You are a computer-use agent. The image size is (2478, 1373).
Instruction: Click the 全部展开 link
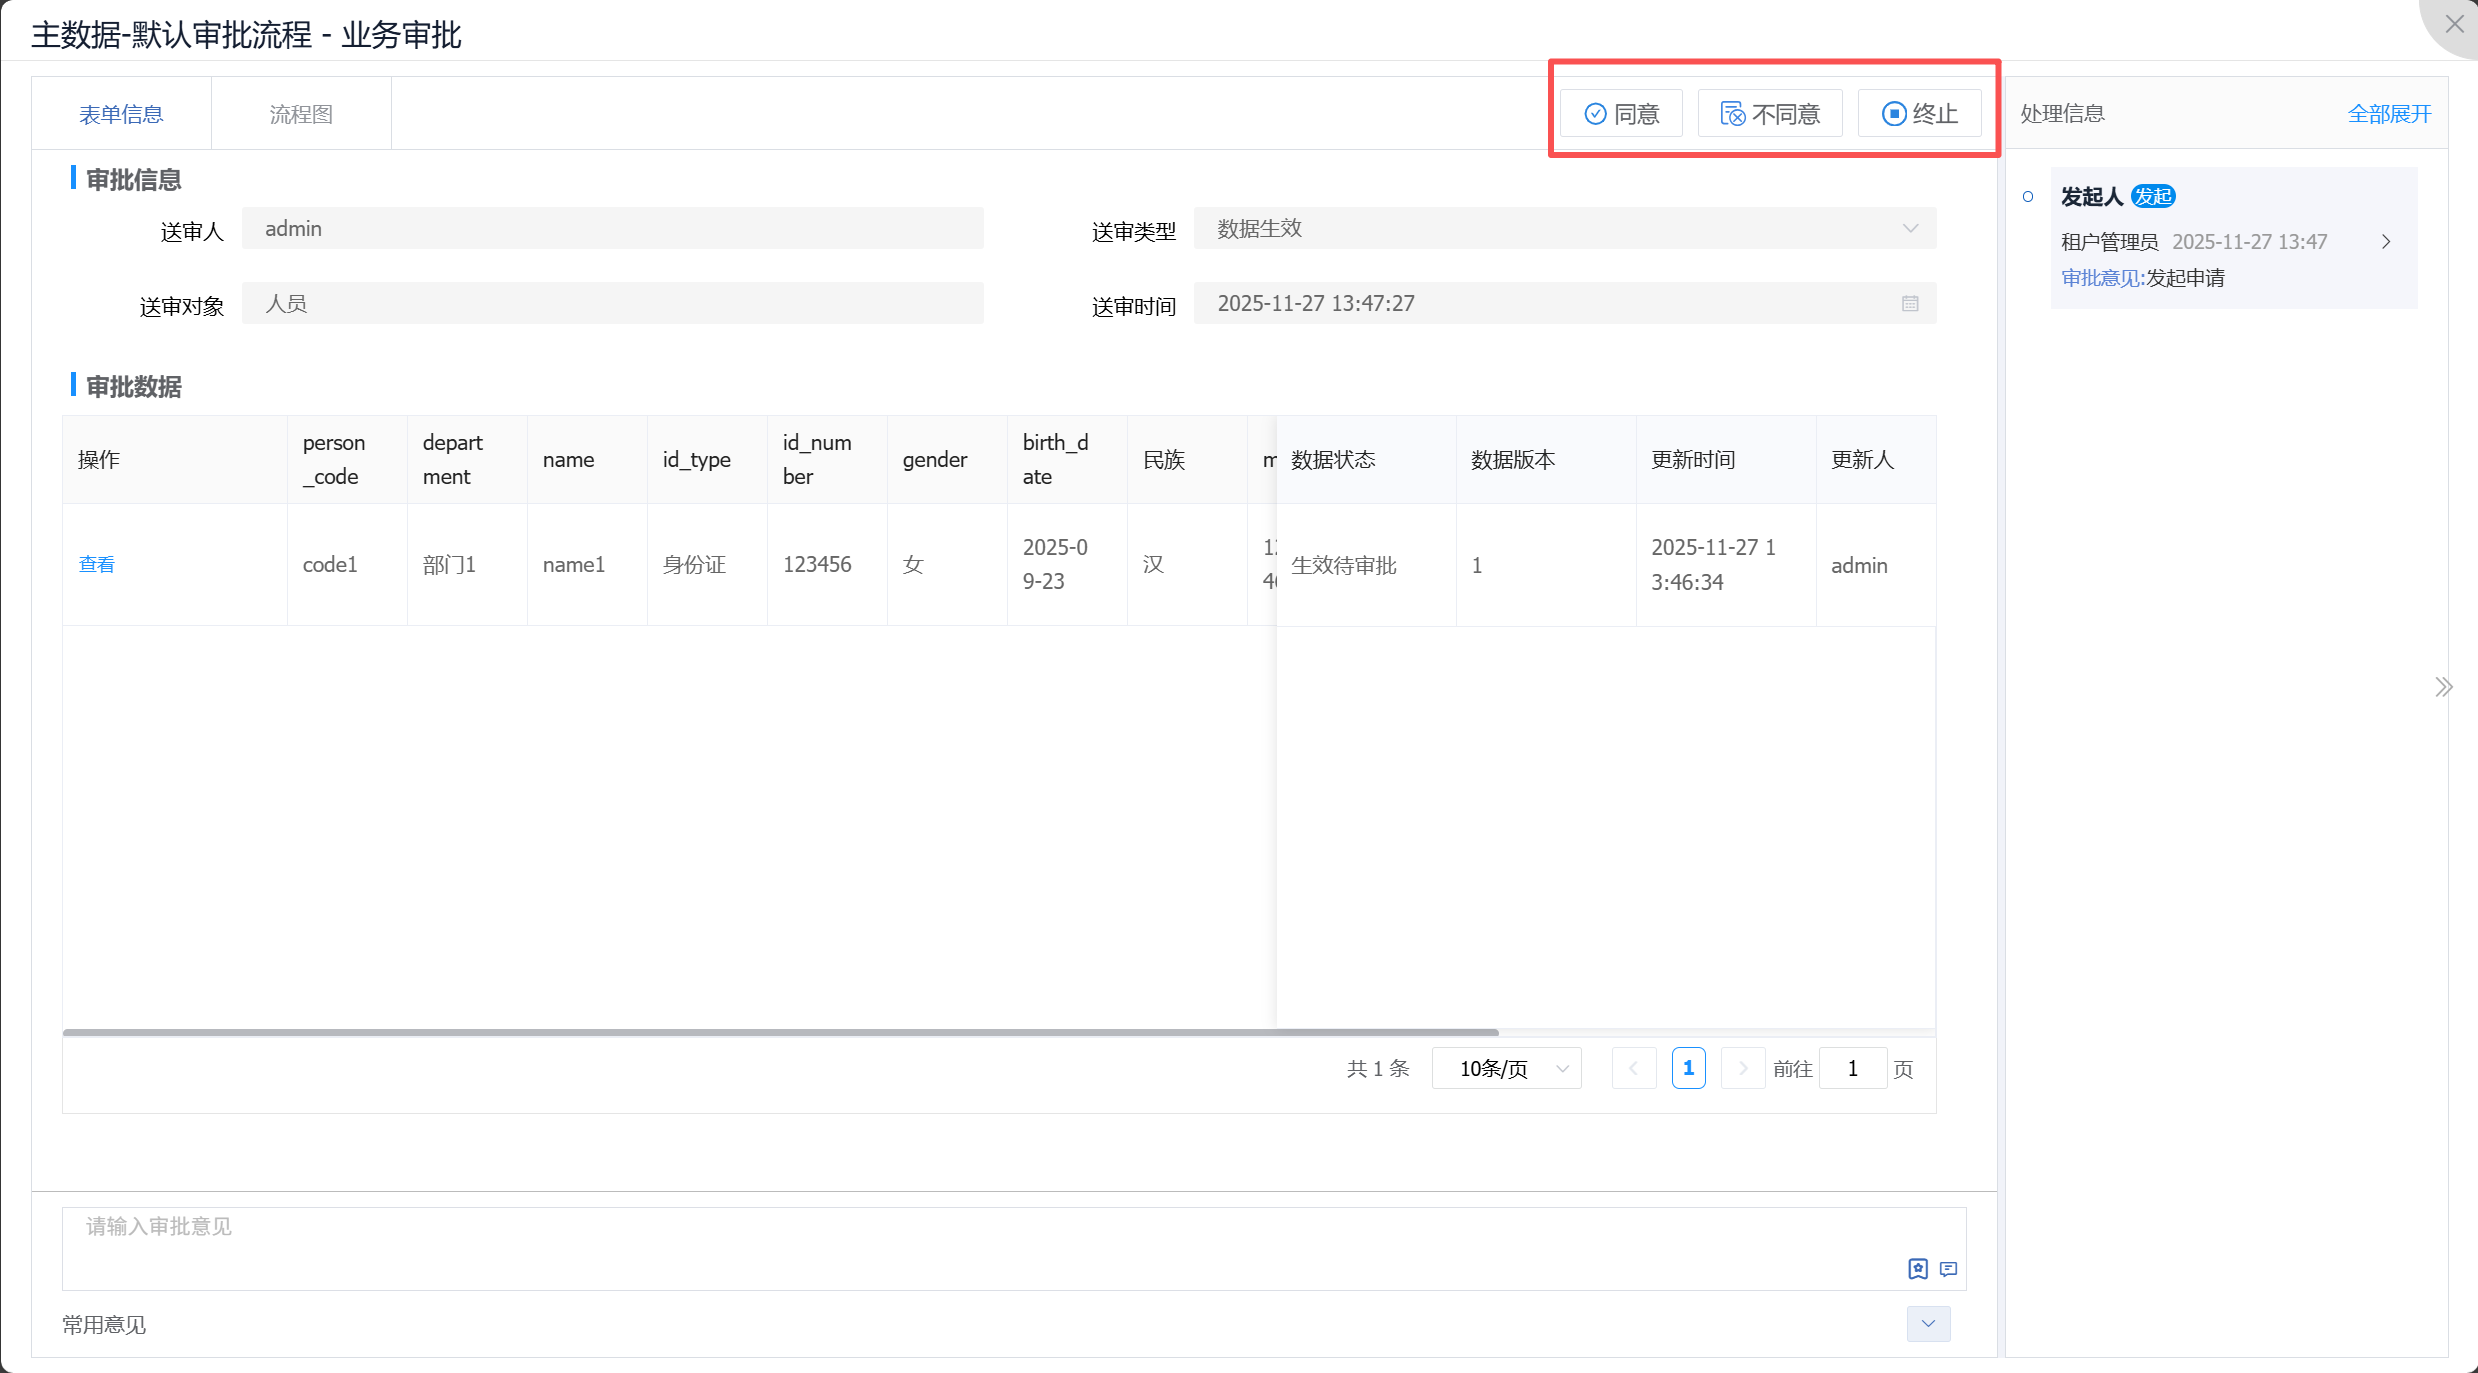2389,114
